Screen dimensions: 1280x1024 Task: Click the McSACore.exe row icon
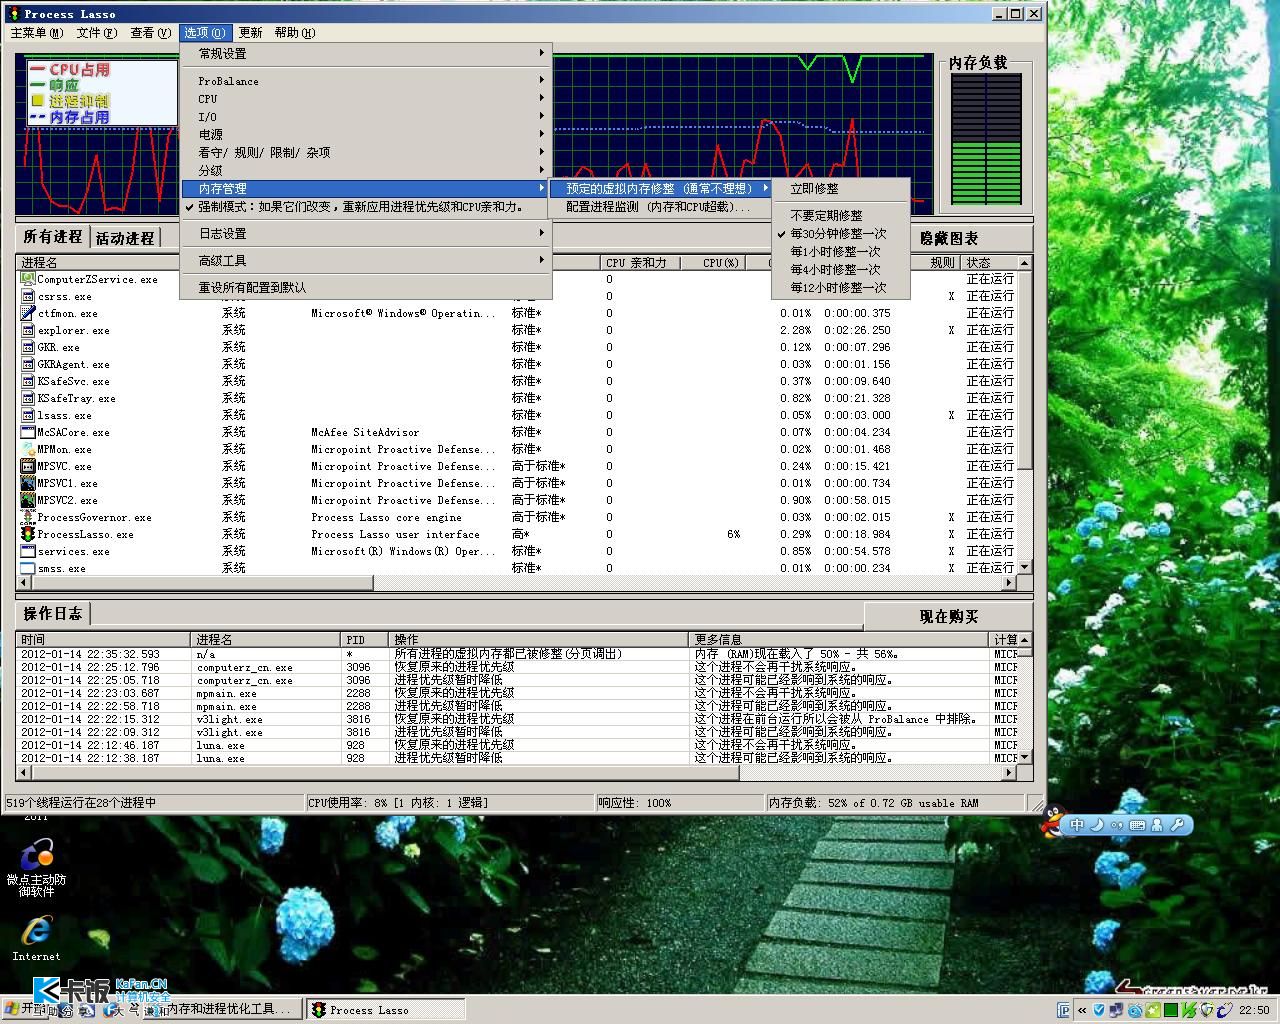click(28, 432)
